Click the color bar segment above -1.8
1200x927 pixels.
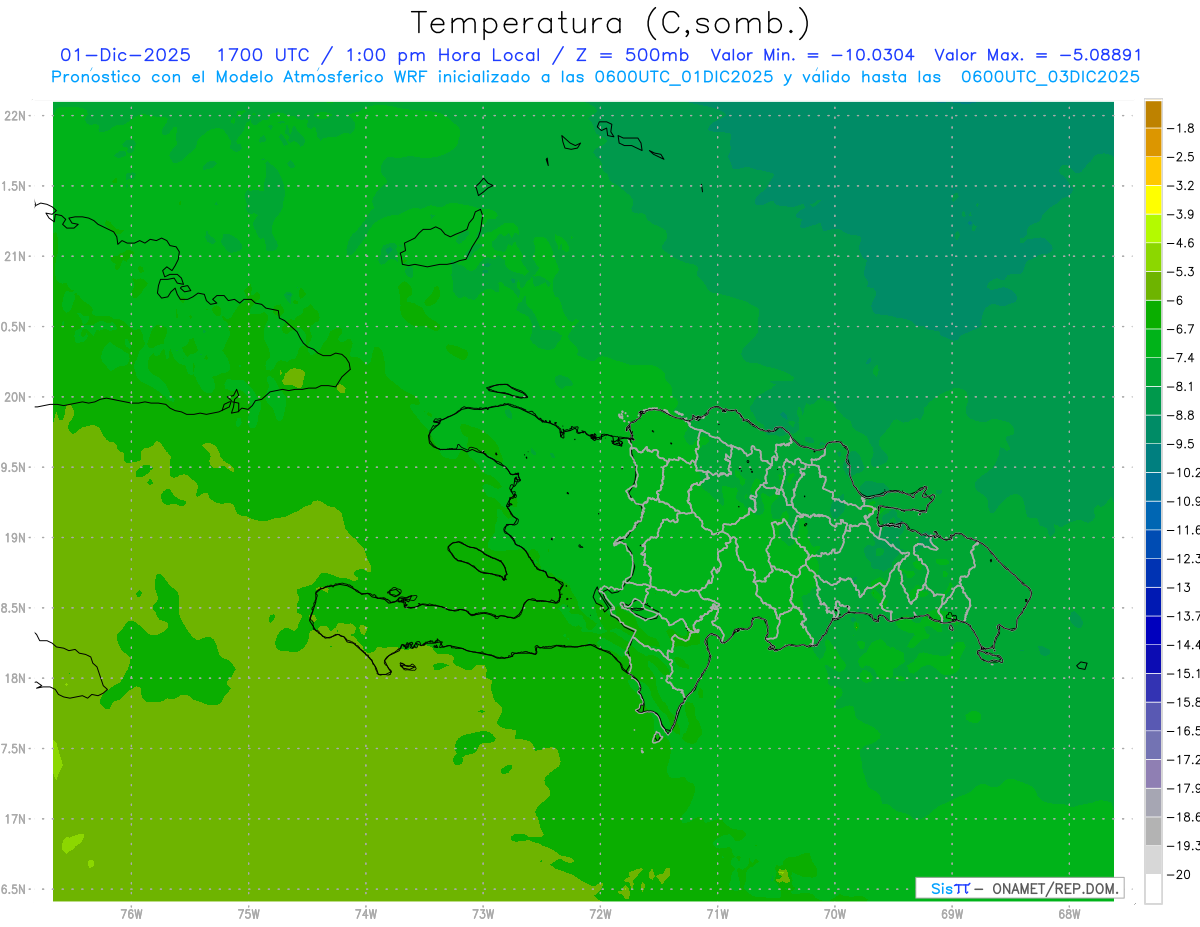tap(1153, 114)
